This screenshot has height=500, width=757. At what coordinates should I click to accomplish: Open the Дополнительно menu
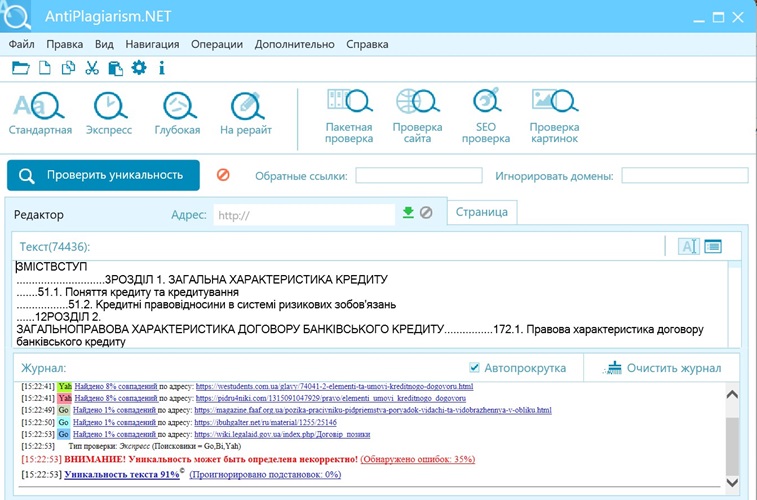294,44
